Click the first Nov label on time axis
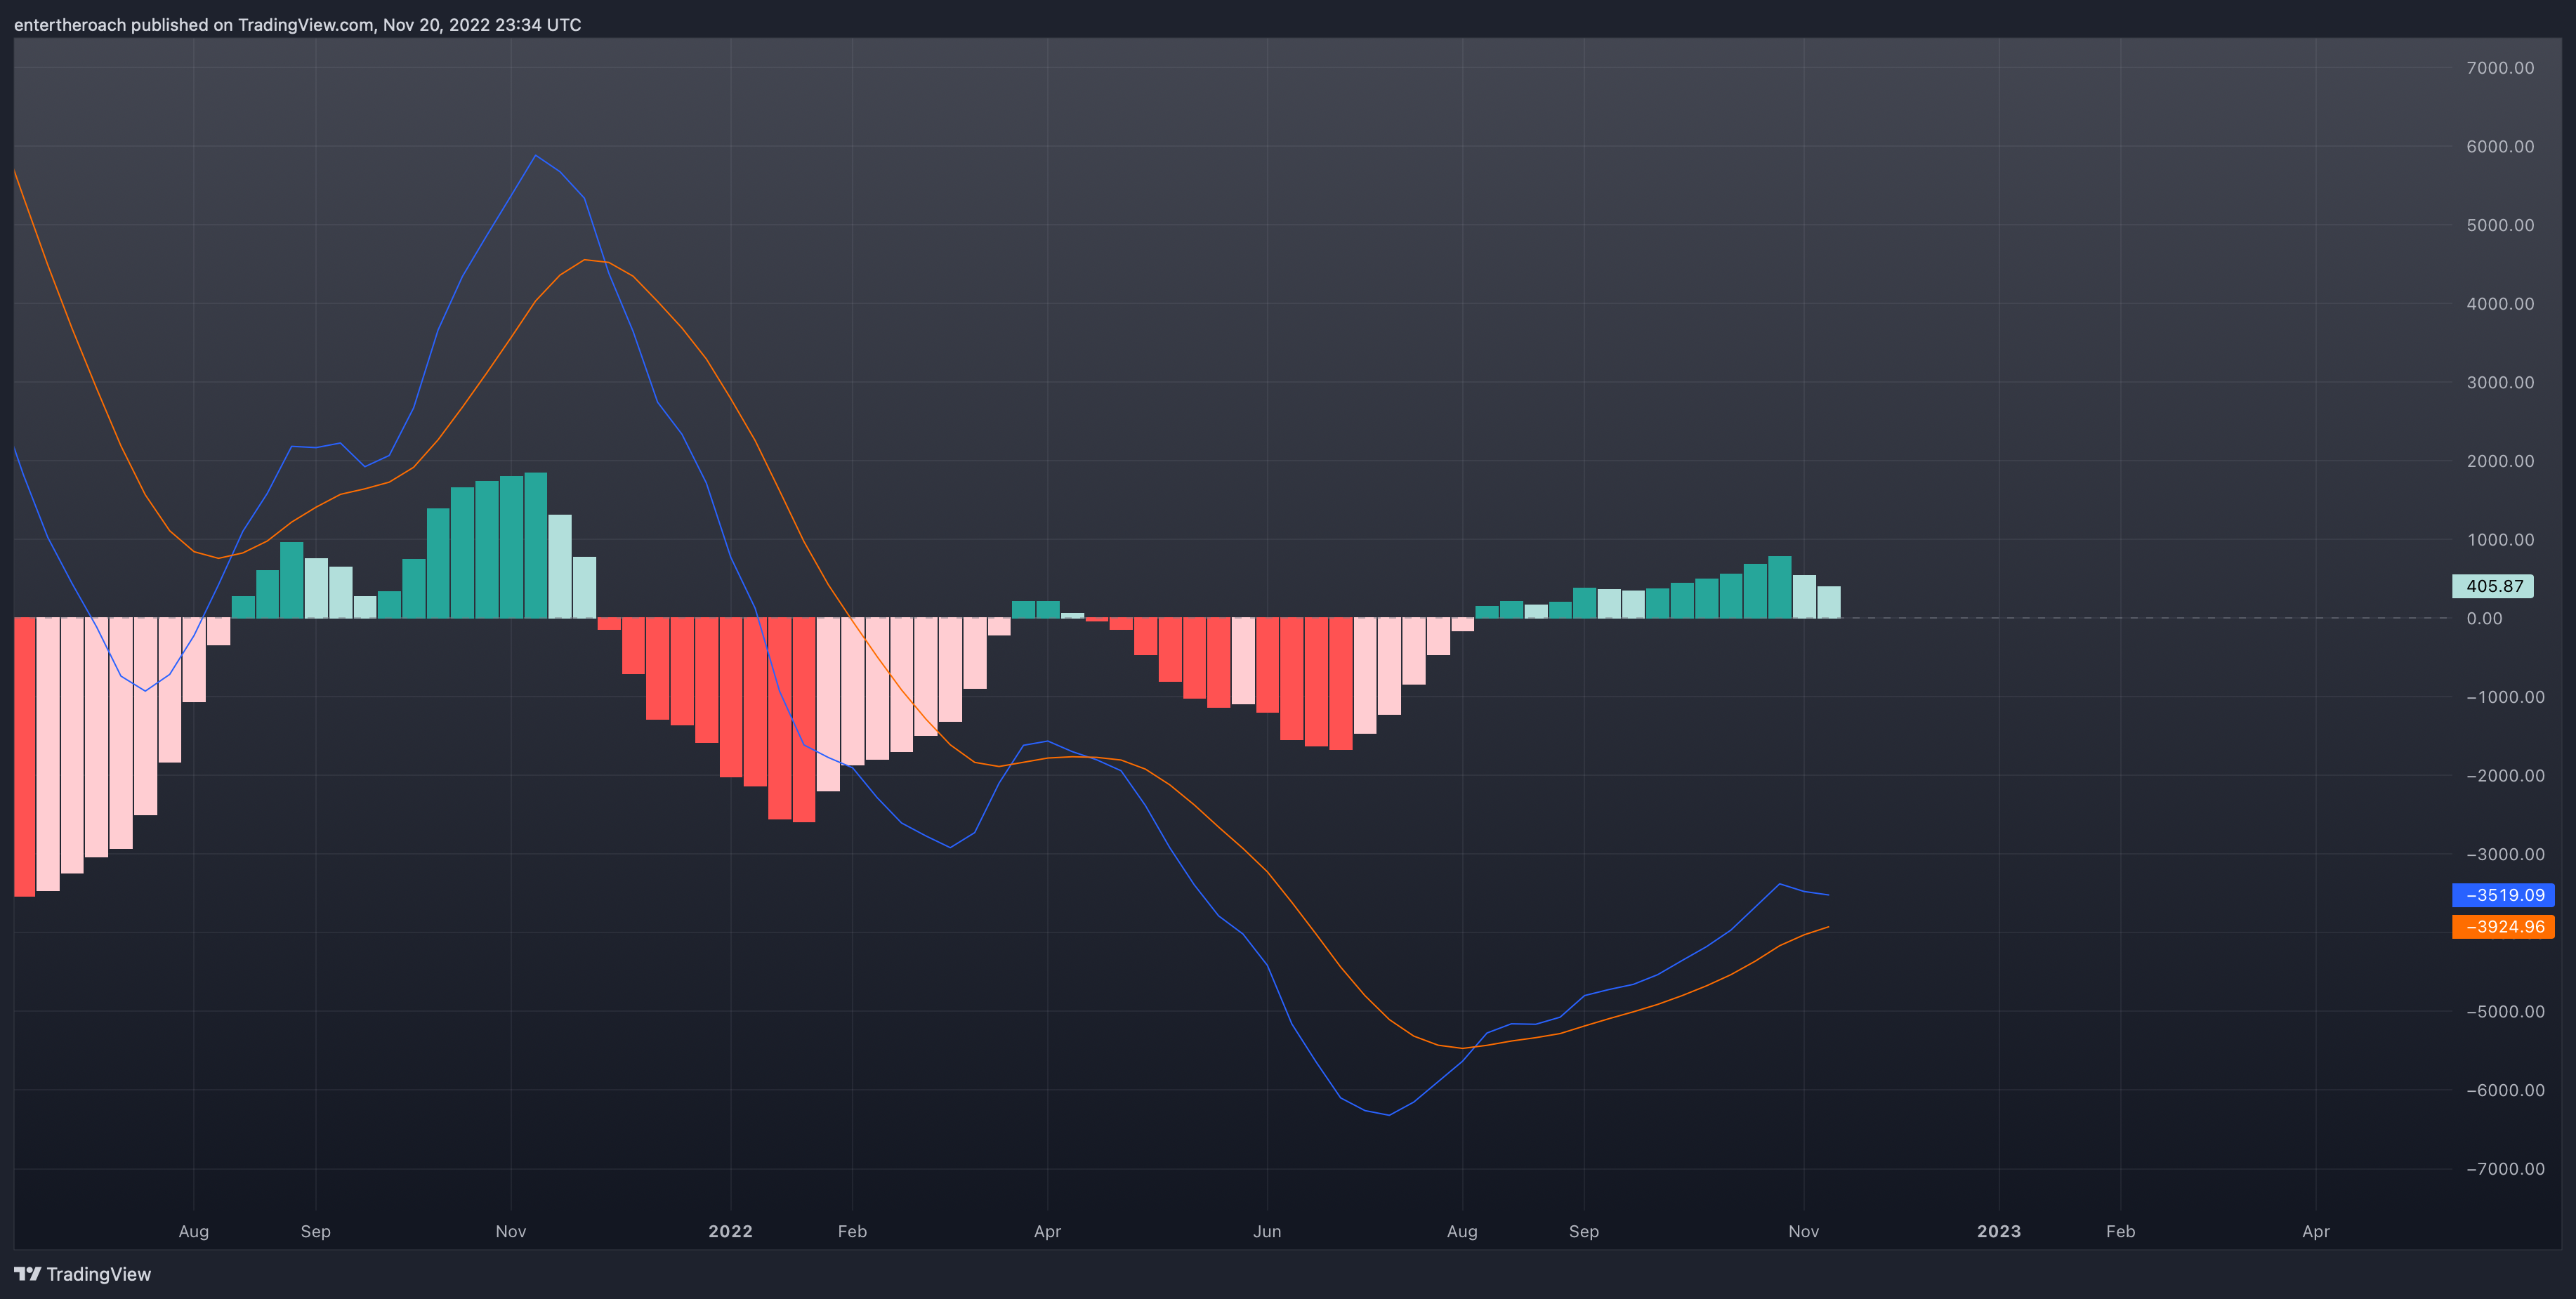 (x=510, y=1231)
